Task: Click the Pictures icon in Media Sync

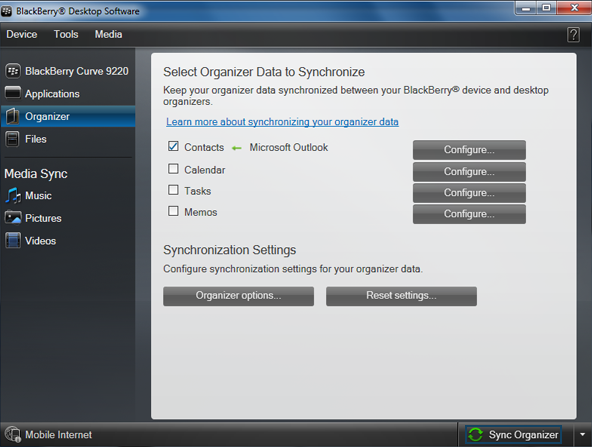Action: (x=13, y=218)
